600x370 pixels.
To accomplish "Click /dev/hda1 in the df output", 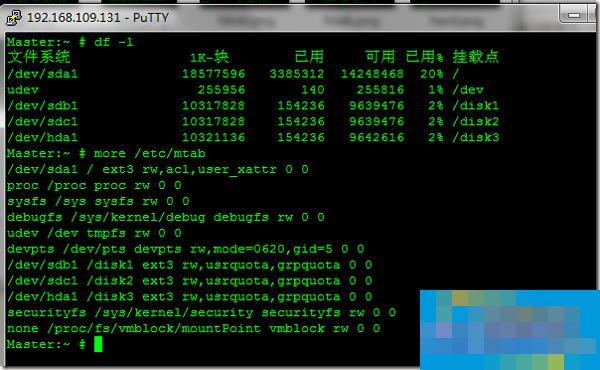I will pos(42,137).
